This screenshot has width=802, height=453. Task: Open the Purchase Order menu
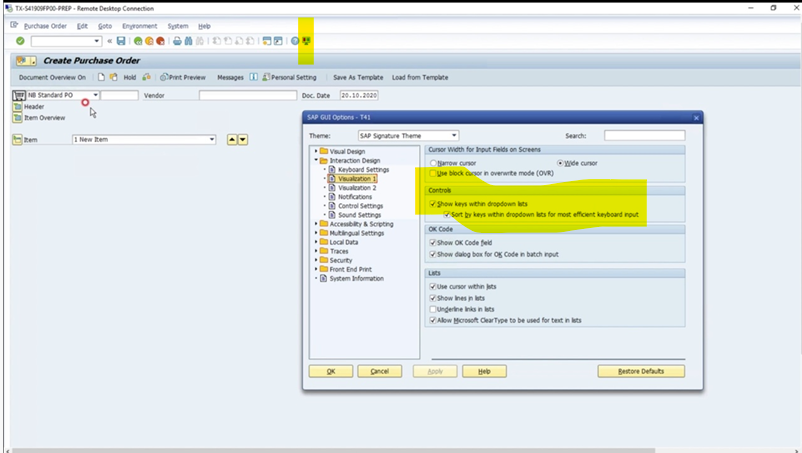[45, 26]
